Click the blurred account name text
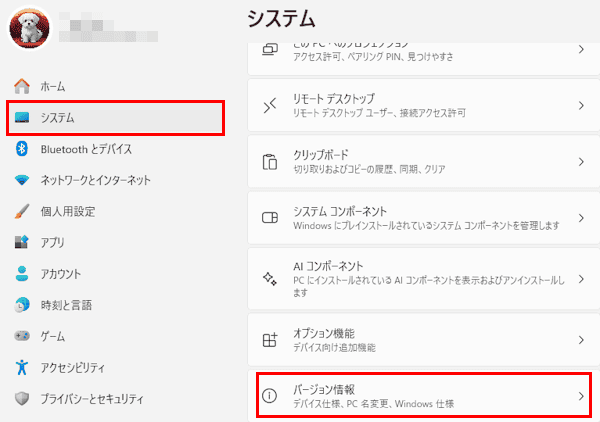 108,26
